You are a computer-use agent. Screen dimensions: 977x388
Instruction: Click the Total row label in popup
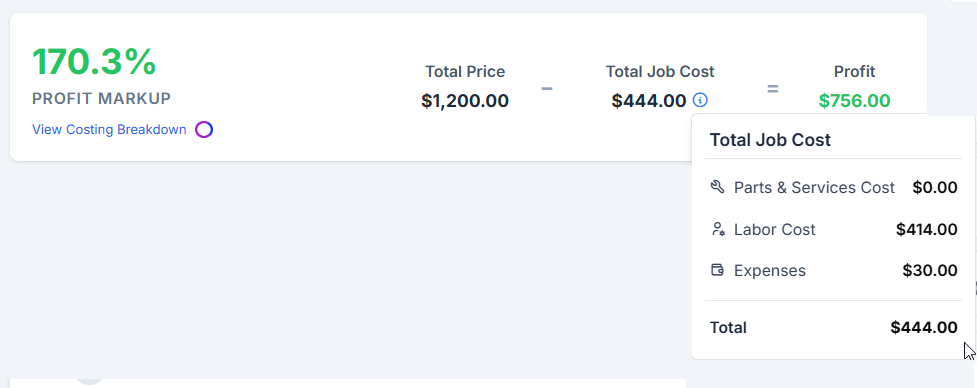(x=728, y=328)
